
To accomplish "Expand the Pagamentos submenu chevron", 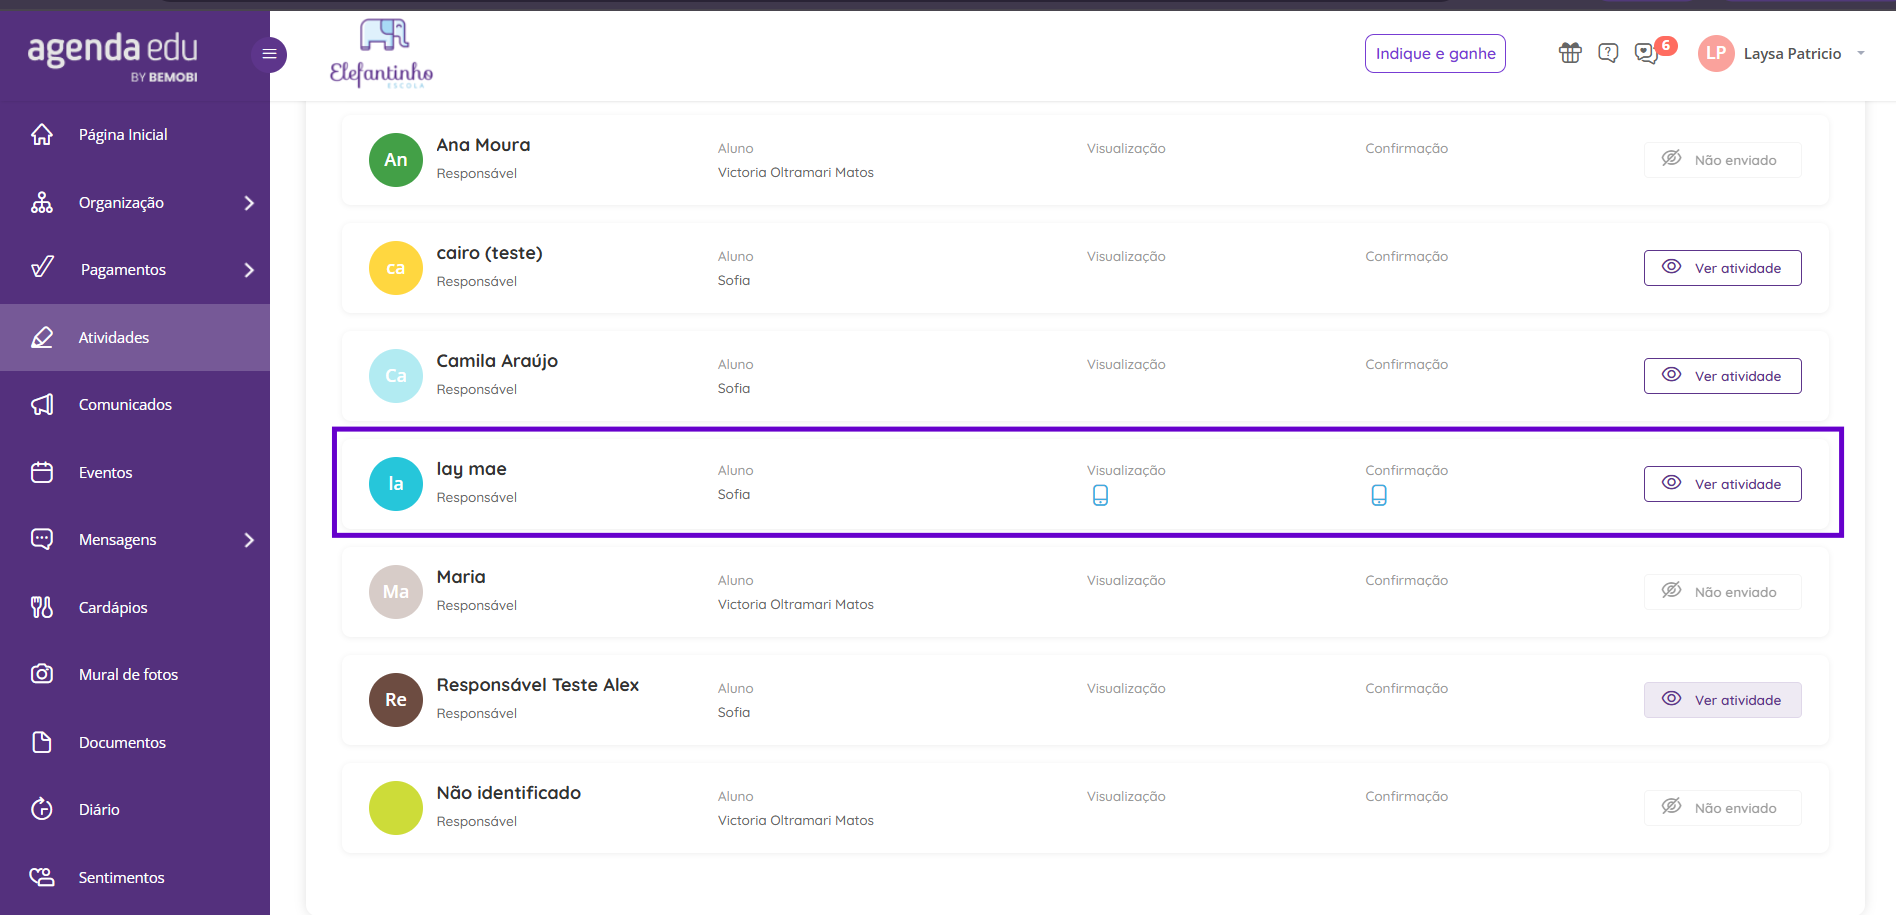I will click(249, 270).
